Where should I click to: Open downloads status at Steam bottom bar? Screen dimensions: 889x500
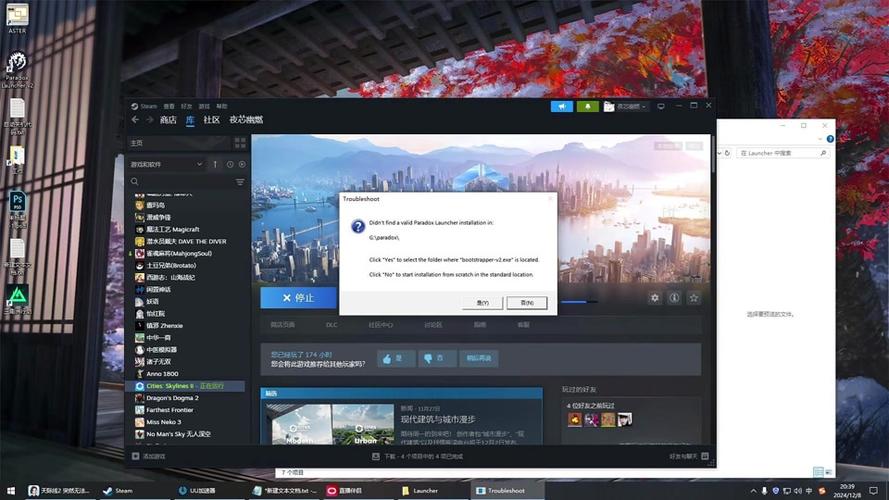[x=417, y=456]
